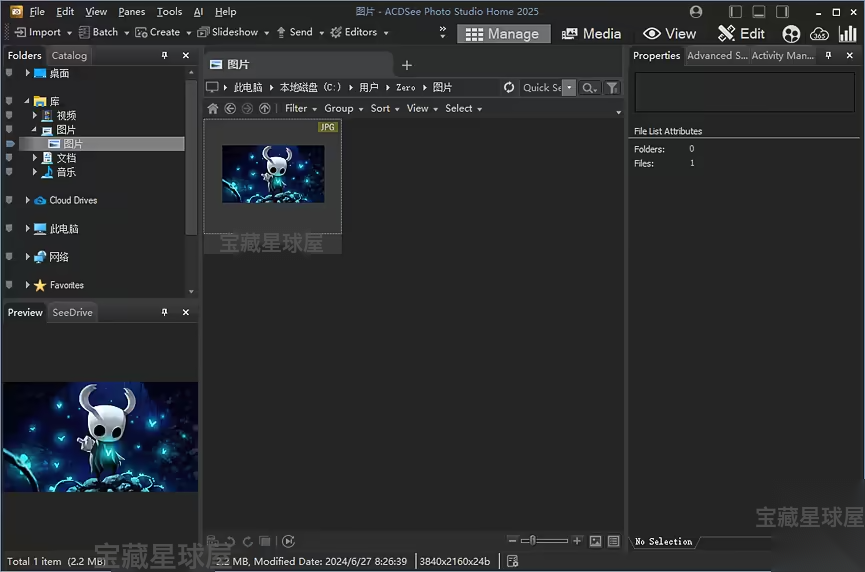Screen dimensions: 865x572
Task: Switch to Media mode
Action: (591, 34)
